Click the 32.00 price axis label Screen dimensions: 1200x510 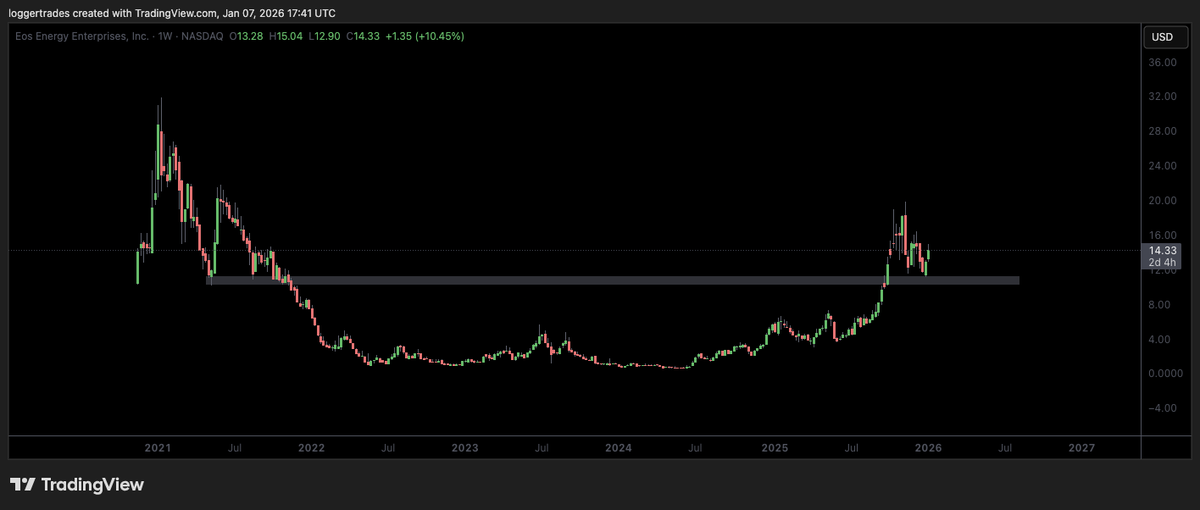tap(1162, 97)
